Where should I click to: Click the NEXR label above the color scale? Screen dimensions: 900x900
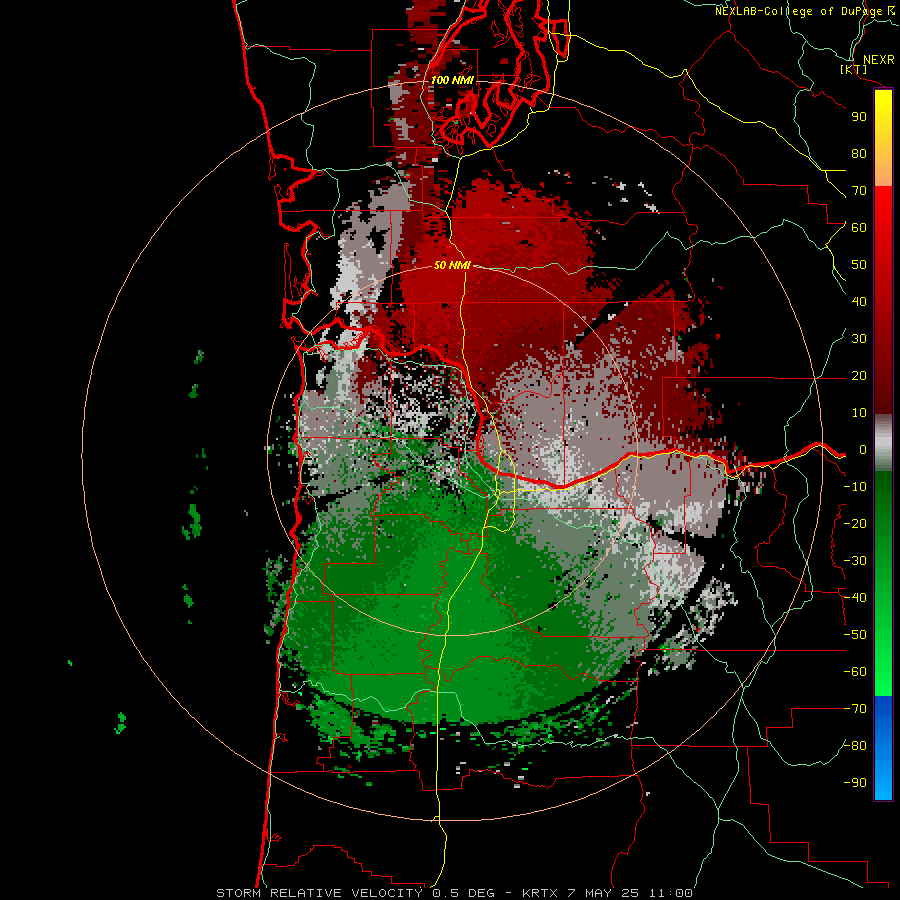click(x=878, y=60)
